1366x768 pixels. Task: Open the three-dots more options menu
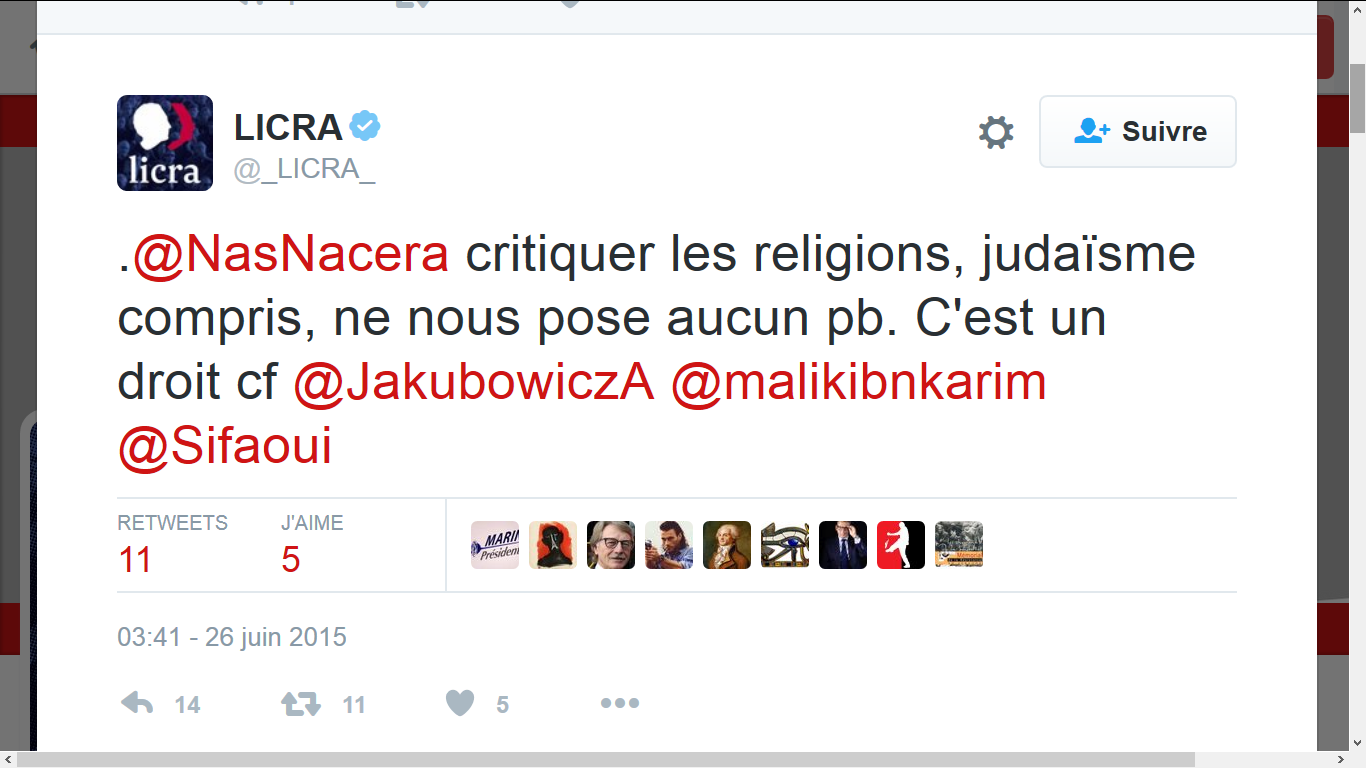[619, 704]
